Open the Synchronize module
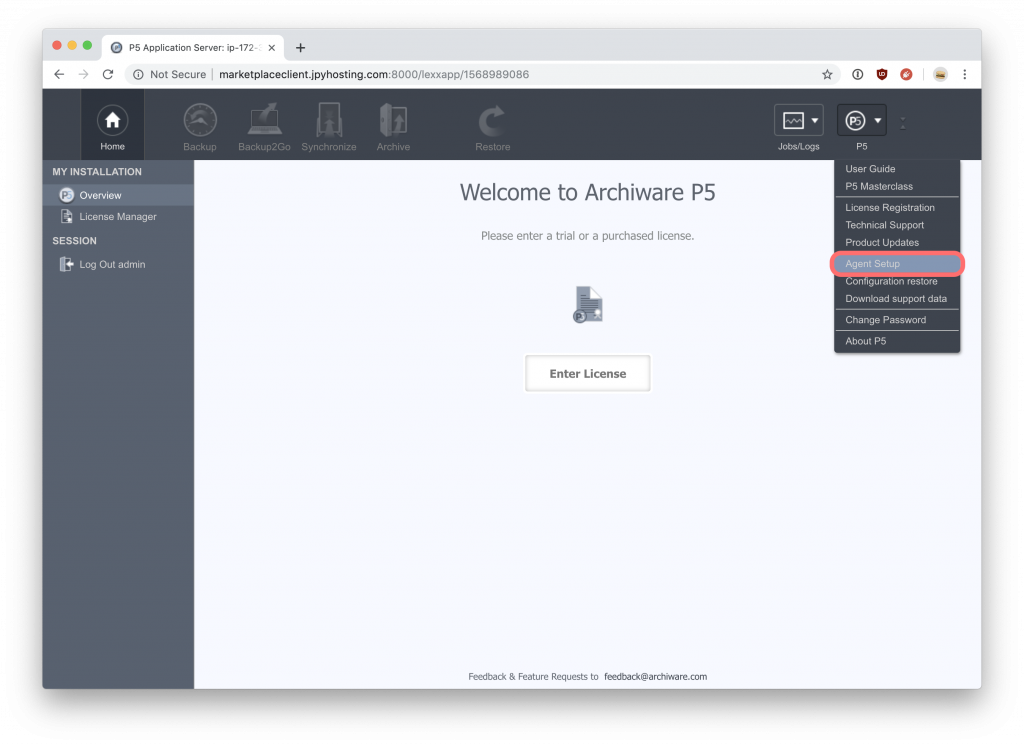 click(x=328, y=127)
